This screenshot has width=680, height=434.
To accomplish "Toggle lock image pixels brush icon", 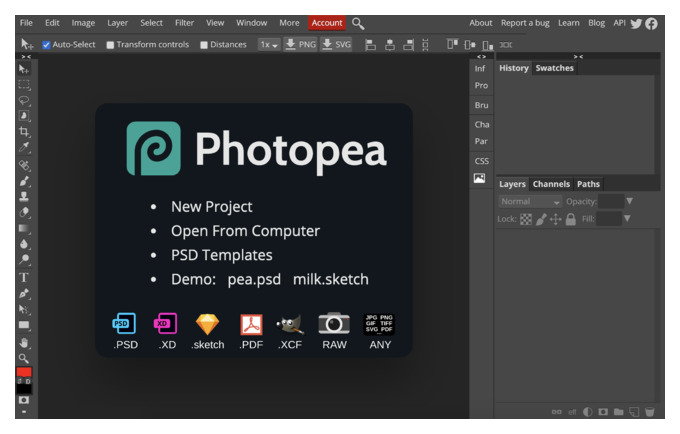I will (541, 219).
